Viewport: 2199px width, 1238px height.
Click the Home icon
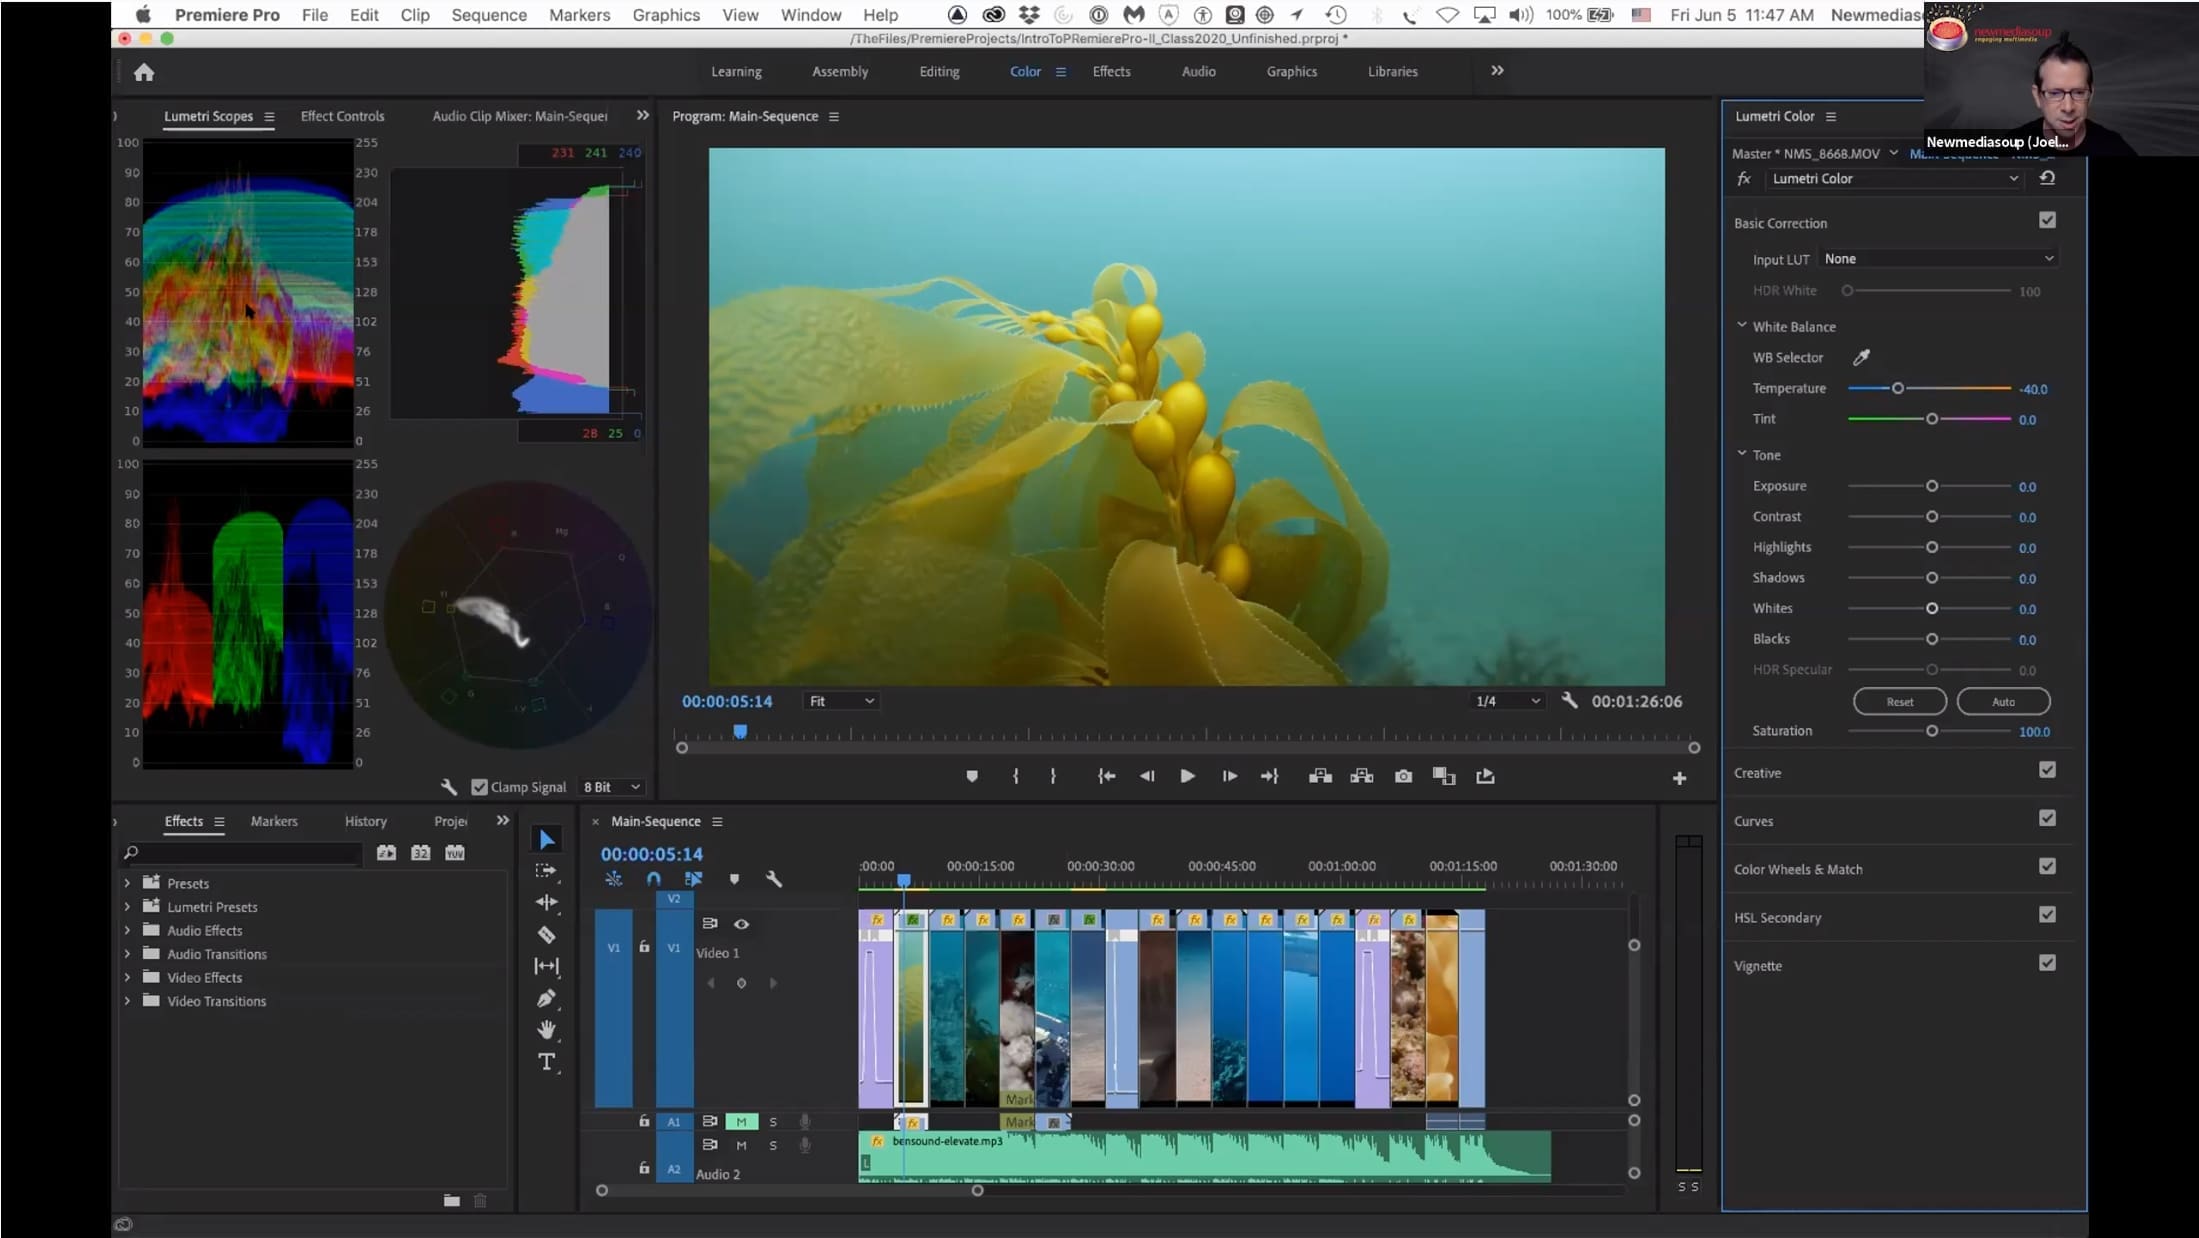click(x=144, y=72)
